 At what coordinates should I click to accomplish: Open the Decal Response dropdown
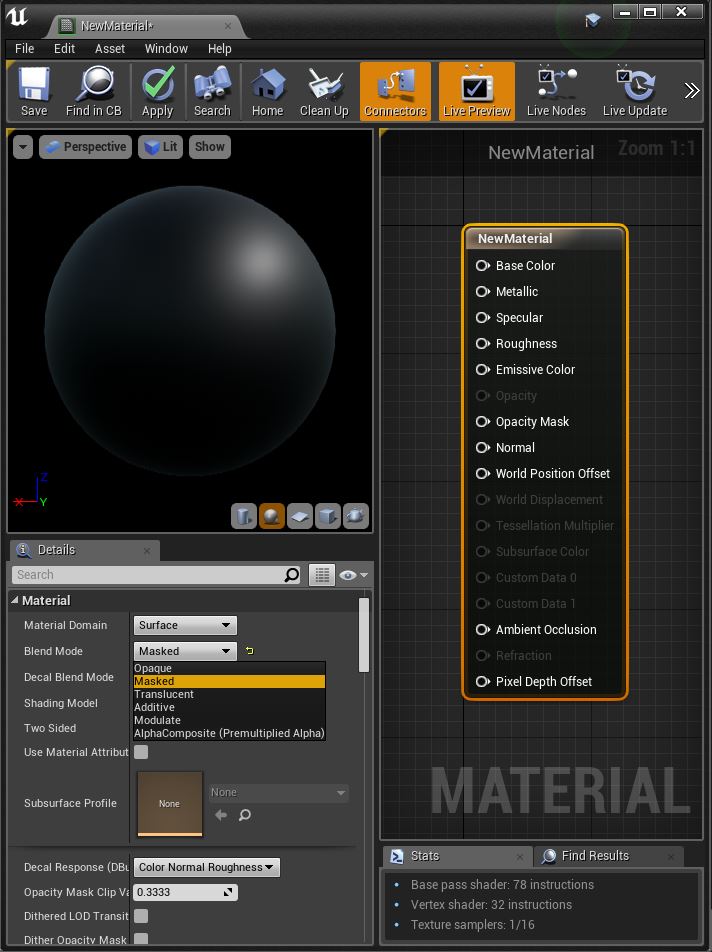[207, 867]
